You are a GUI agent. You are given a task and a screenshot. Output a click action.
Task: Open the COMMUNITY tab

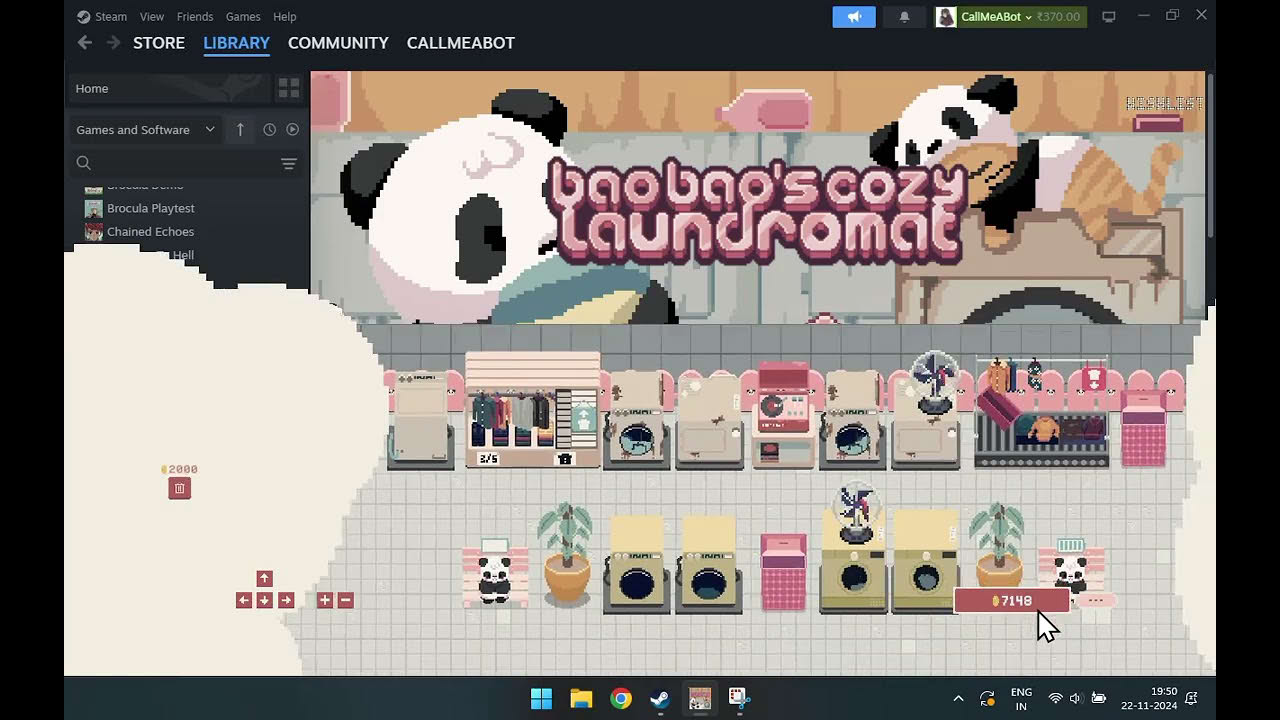click(338, 43)
